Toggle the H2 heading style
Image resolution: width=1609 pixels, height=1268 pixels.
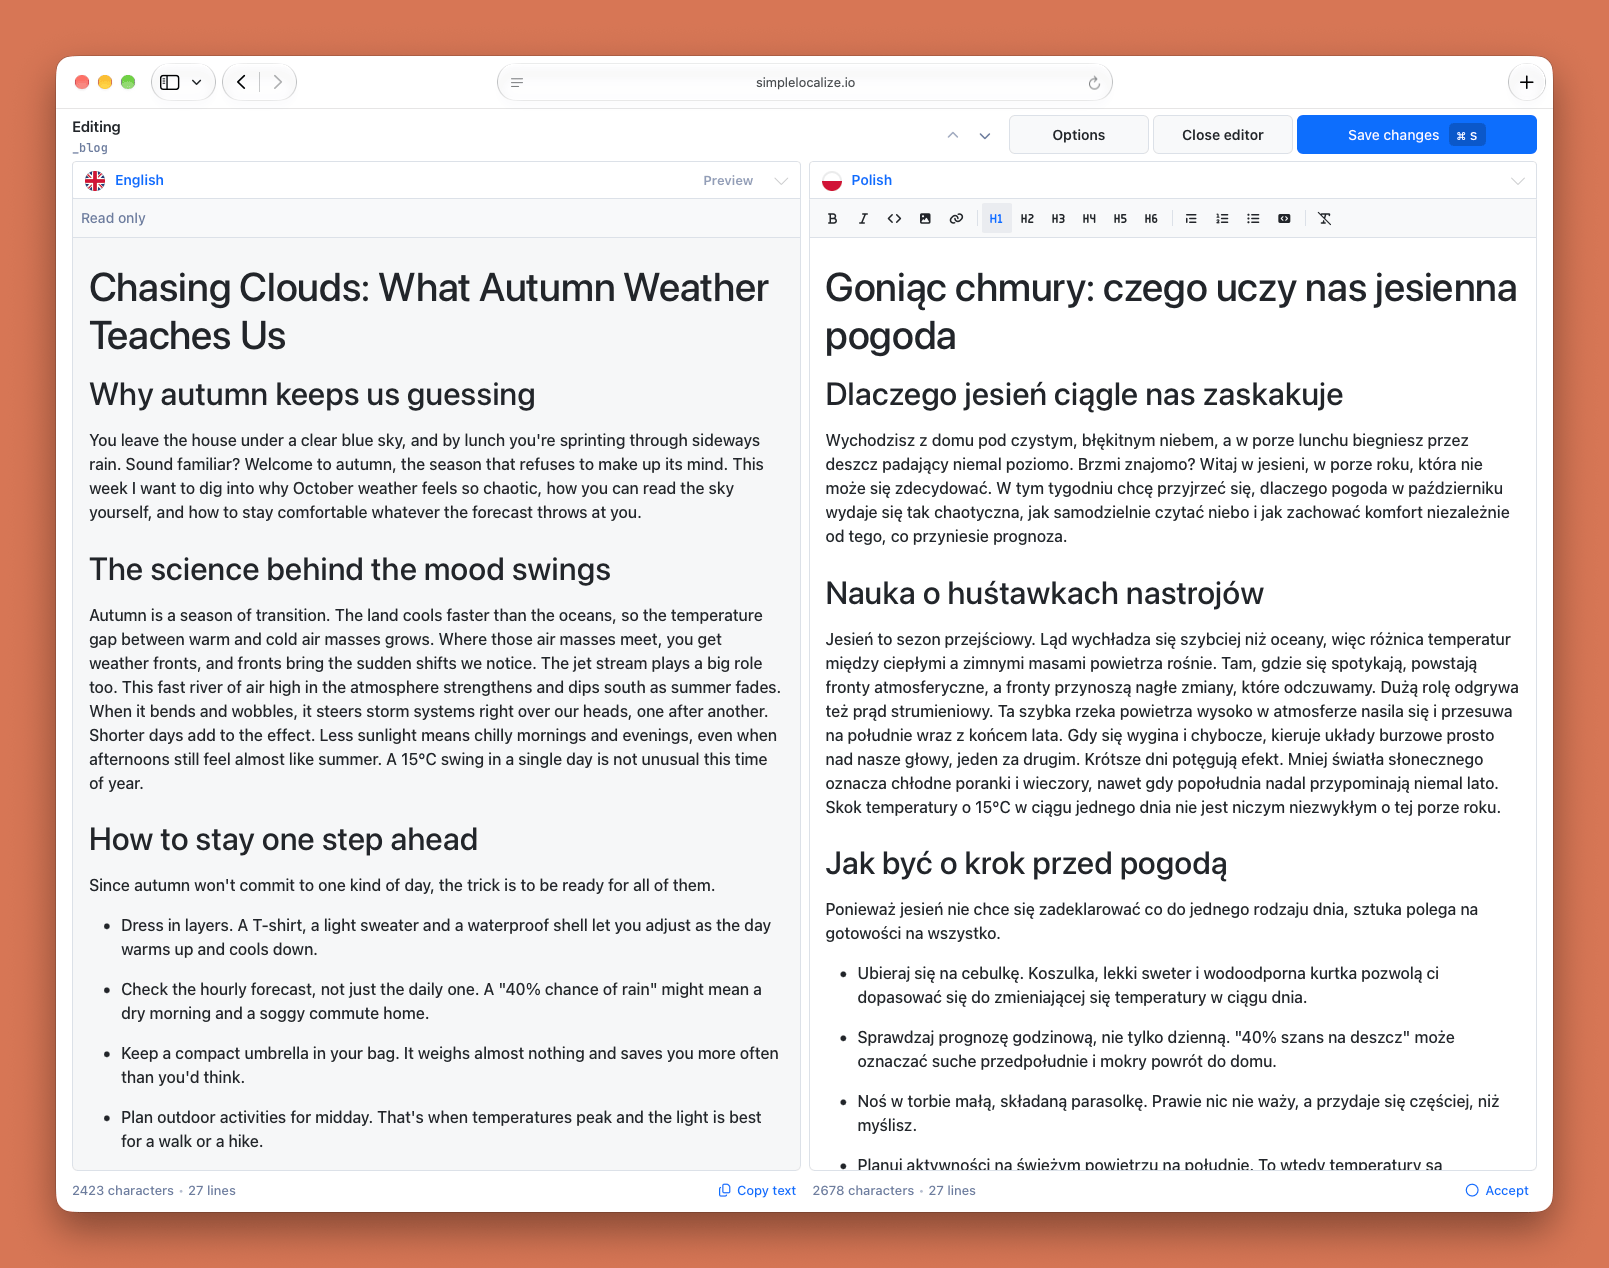tap(1027, 218)
